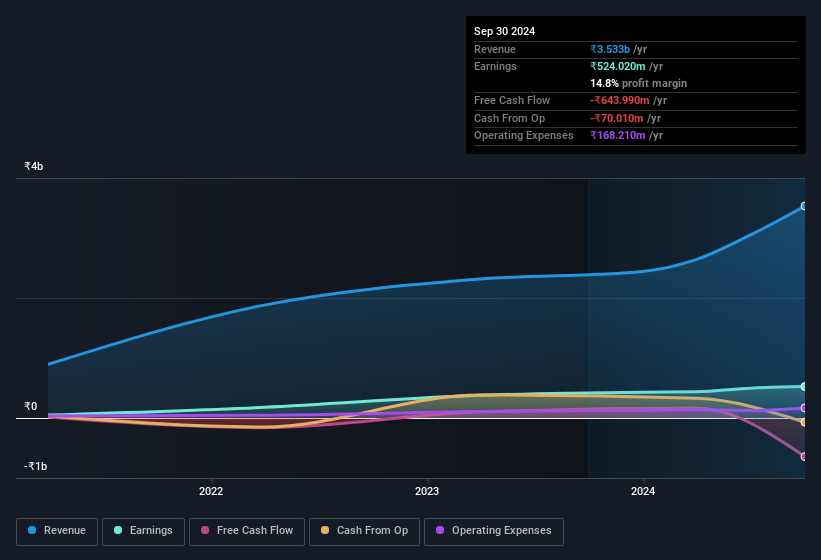The image size is (821, 560).
Task: Toggle the Cash From Op legend button
Action: [364, 531]
